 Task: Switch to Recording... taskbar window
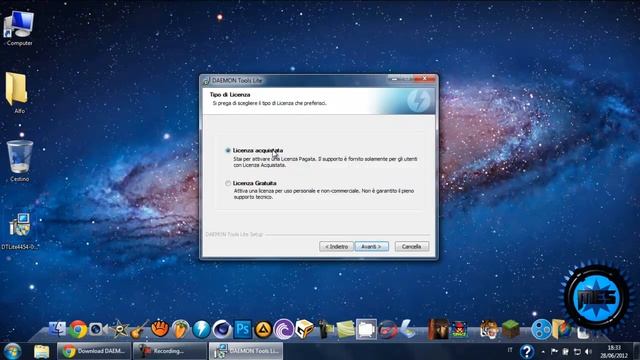tap(170, 351)
